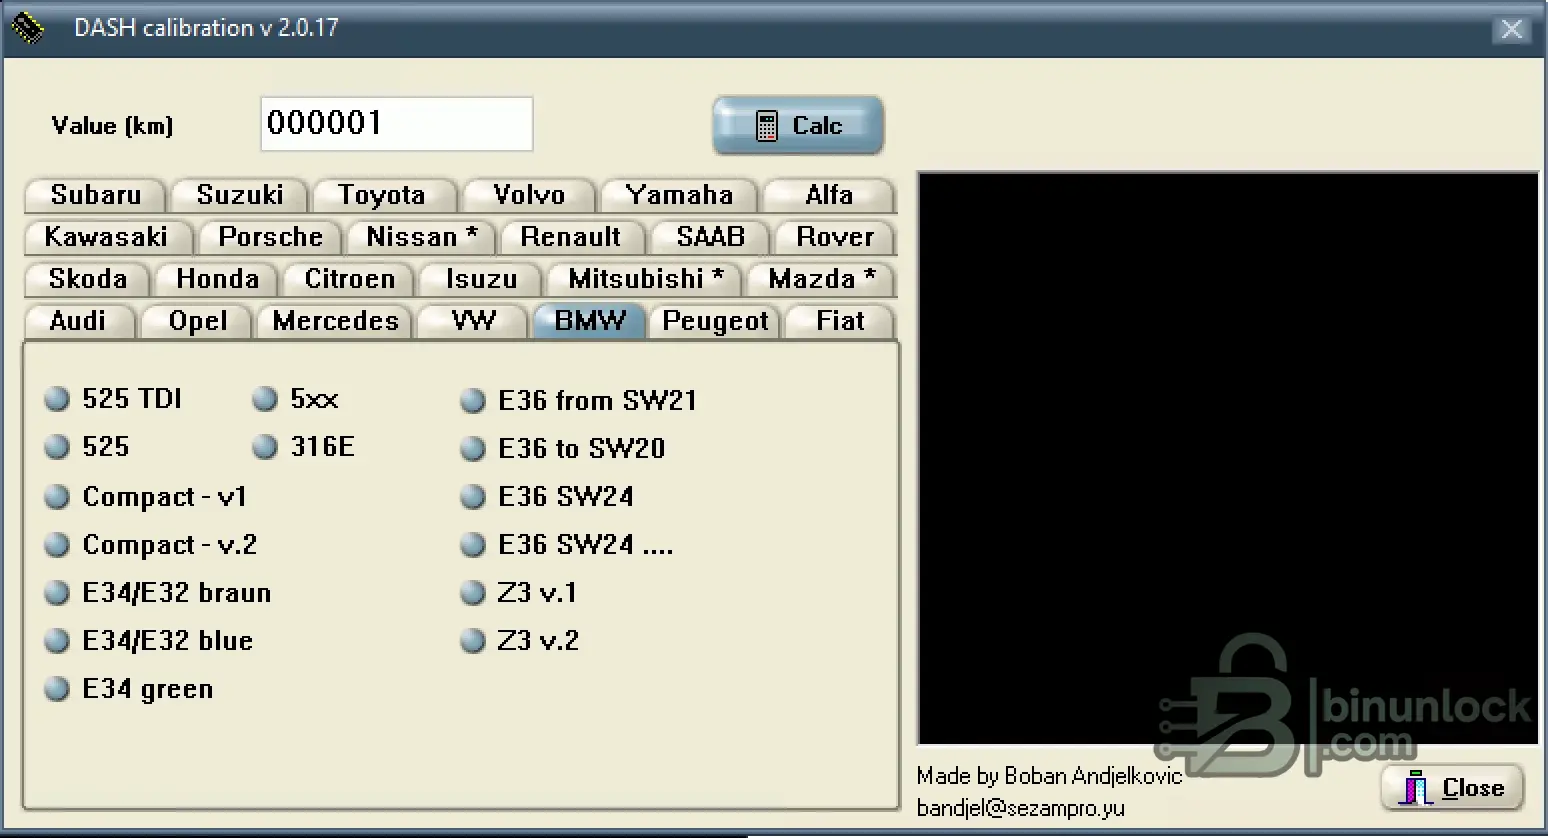Open the Peugeot tab
The width and height of the screenshot is (1548, 838).
715,321
